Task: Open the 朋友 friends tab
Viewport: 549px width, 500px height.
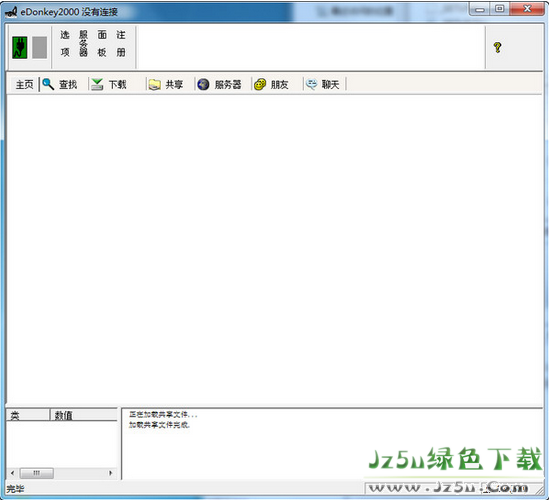Action: 279,84
